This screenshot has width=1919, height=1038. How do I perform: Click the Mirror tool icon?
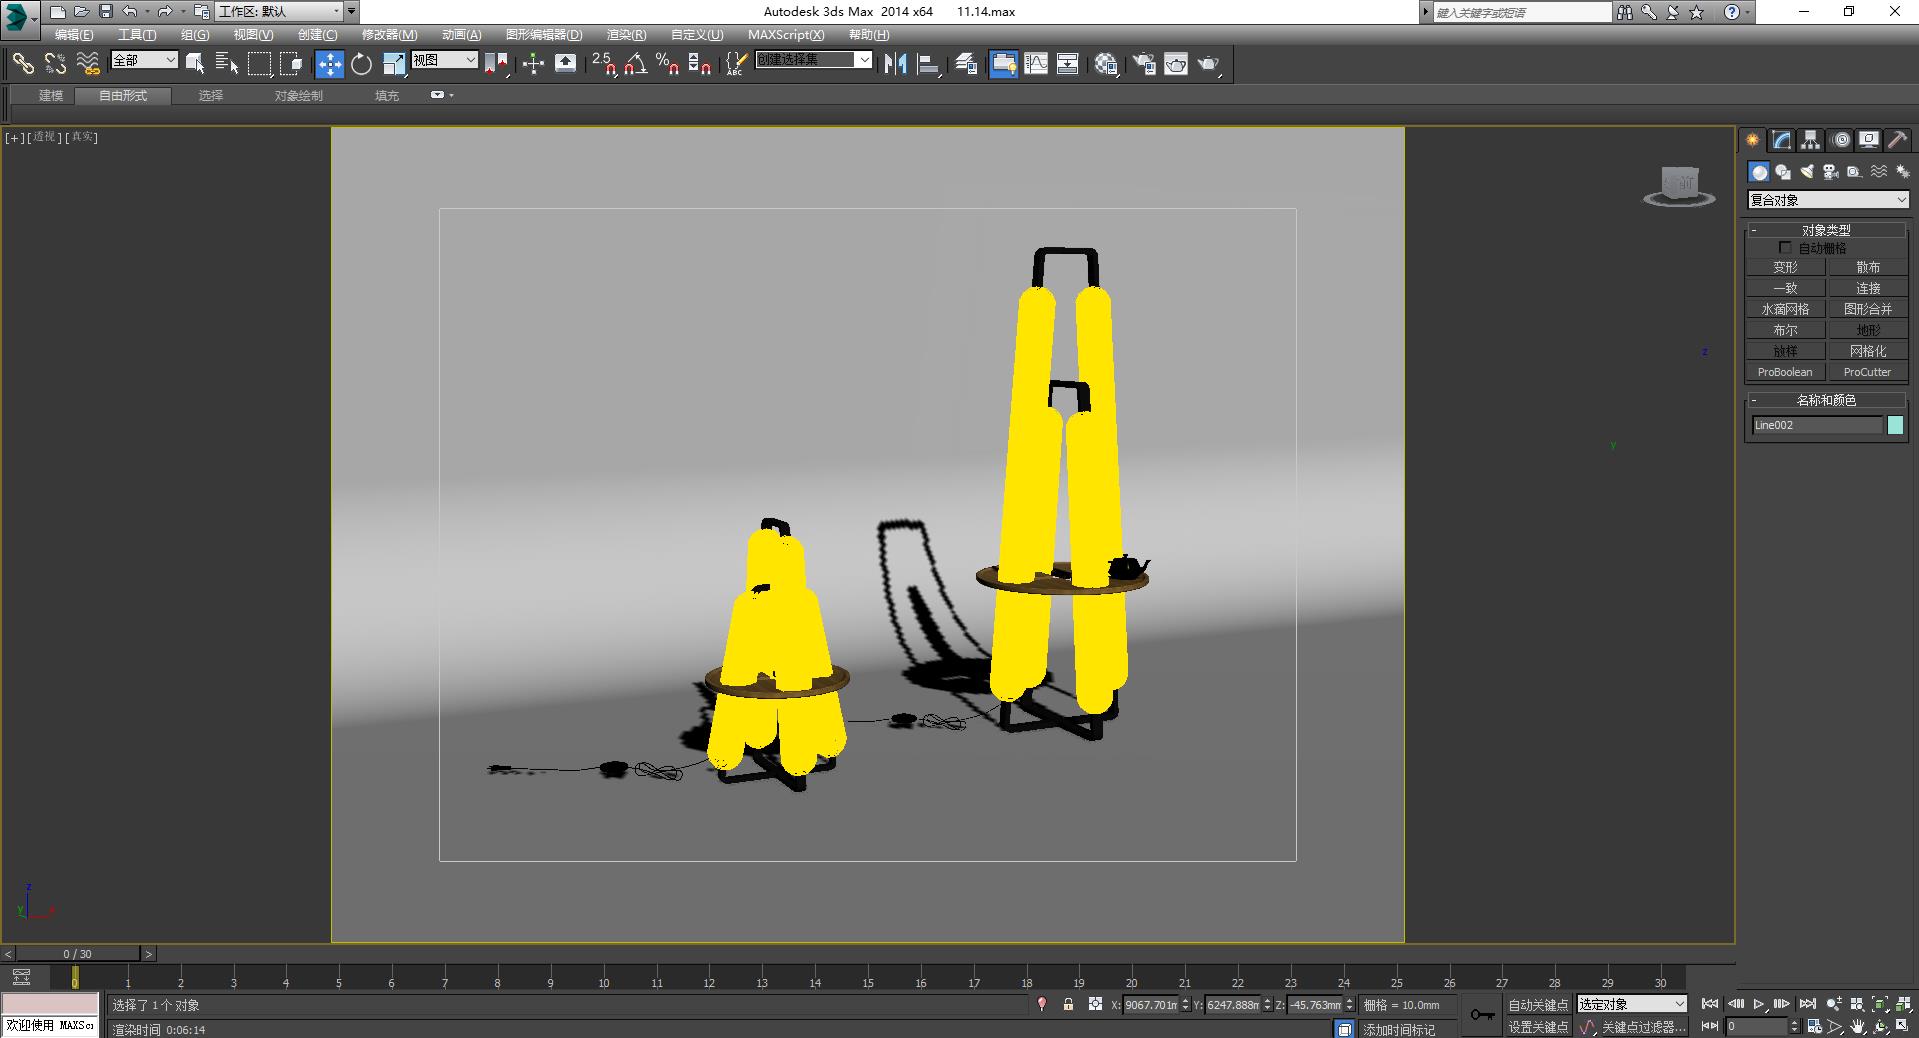pos(895,63)
